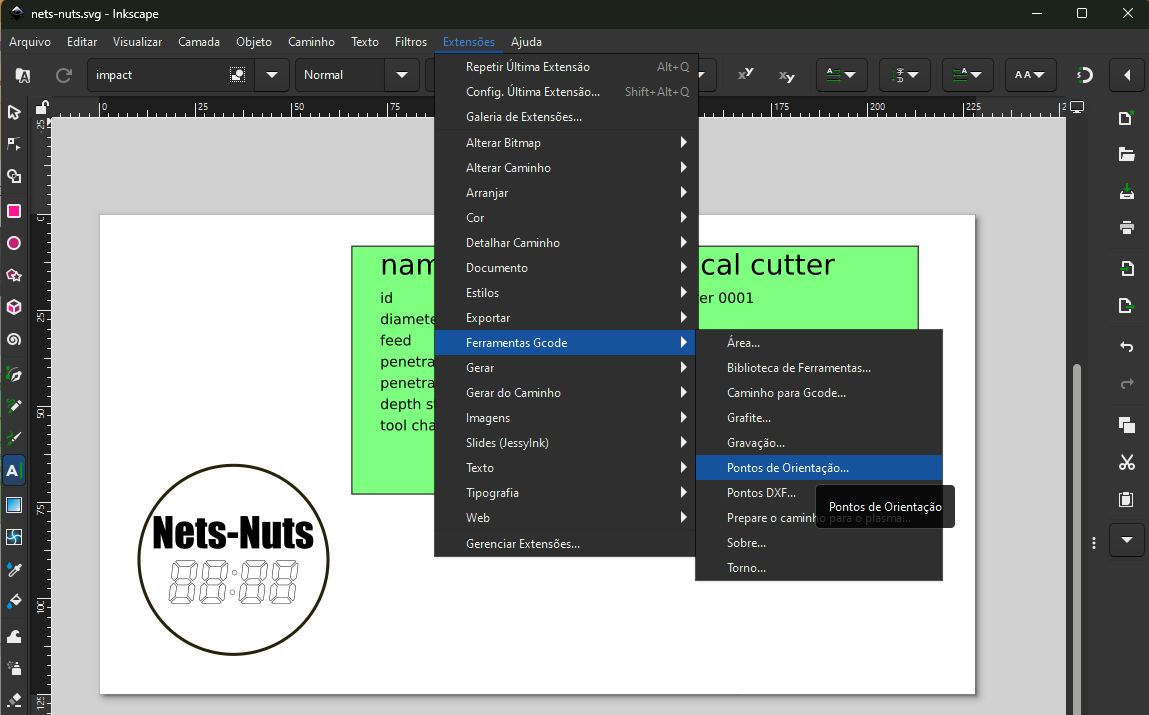Click the Print document icon
Viewport: 1149px width, 715px height.
click(1127, 228)
